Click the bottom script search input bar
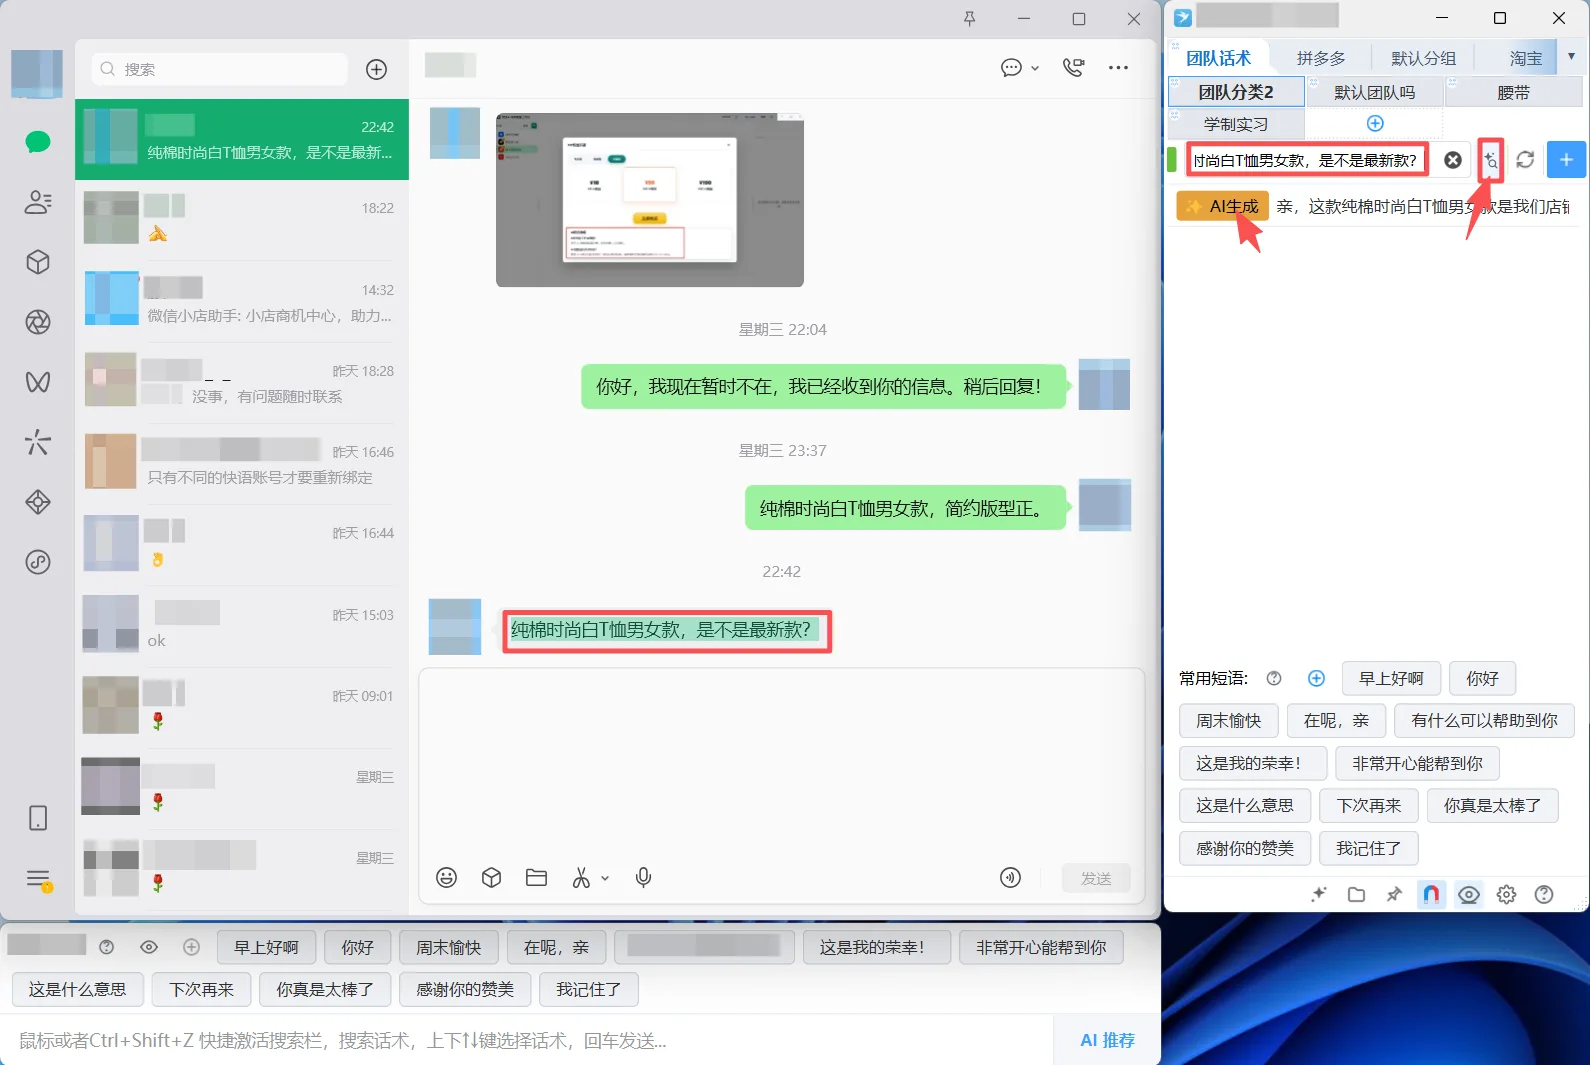 [528, 1040]
